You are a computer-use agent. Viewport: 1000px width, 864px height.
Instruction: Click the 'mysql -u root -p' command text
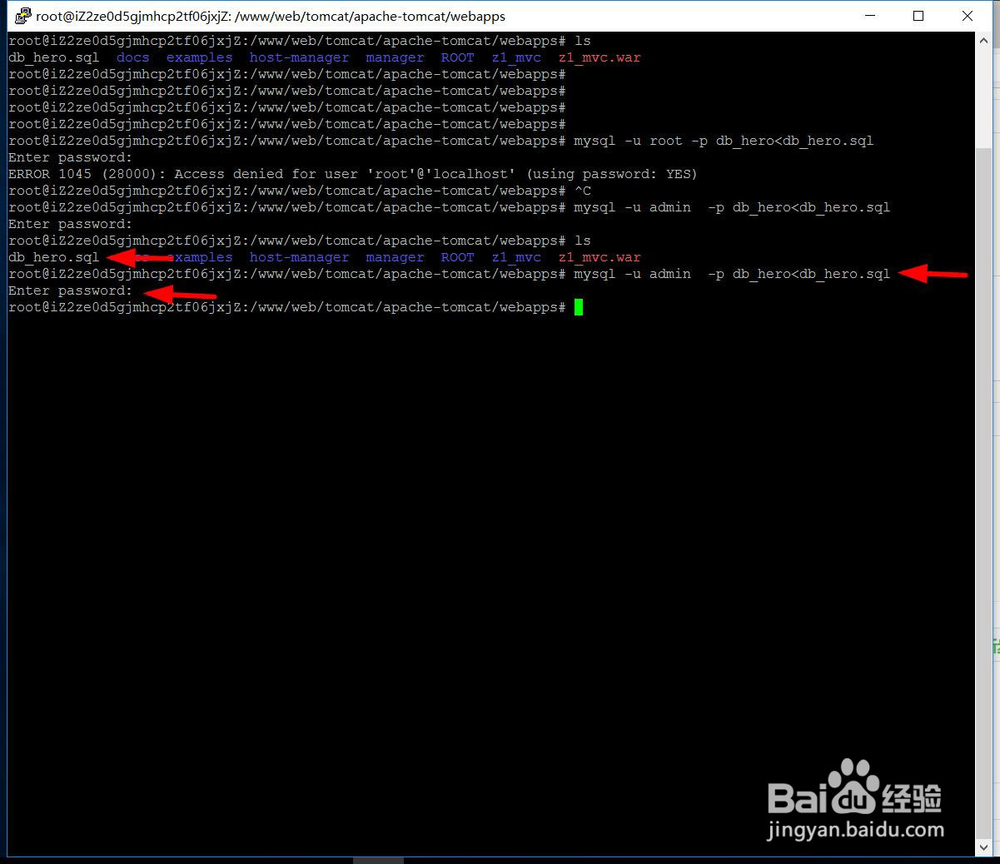coord(723,141)
